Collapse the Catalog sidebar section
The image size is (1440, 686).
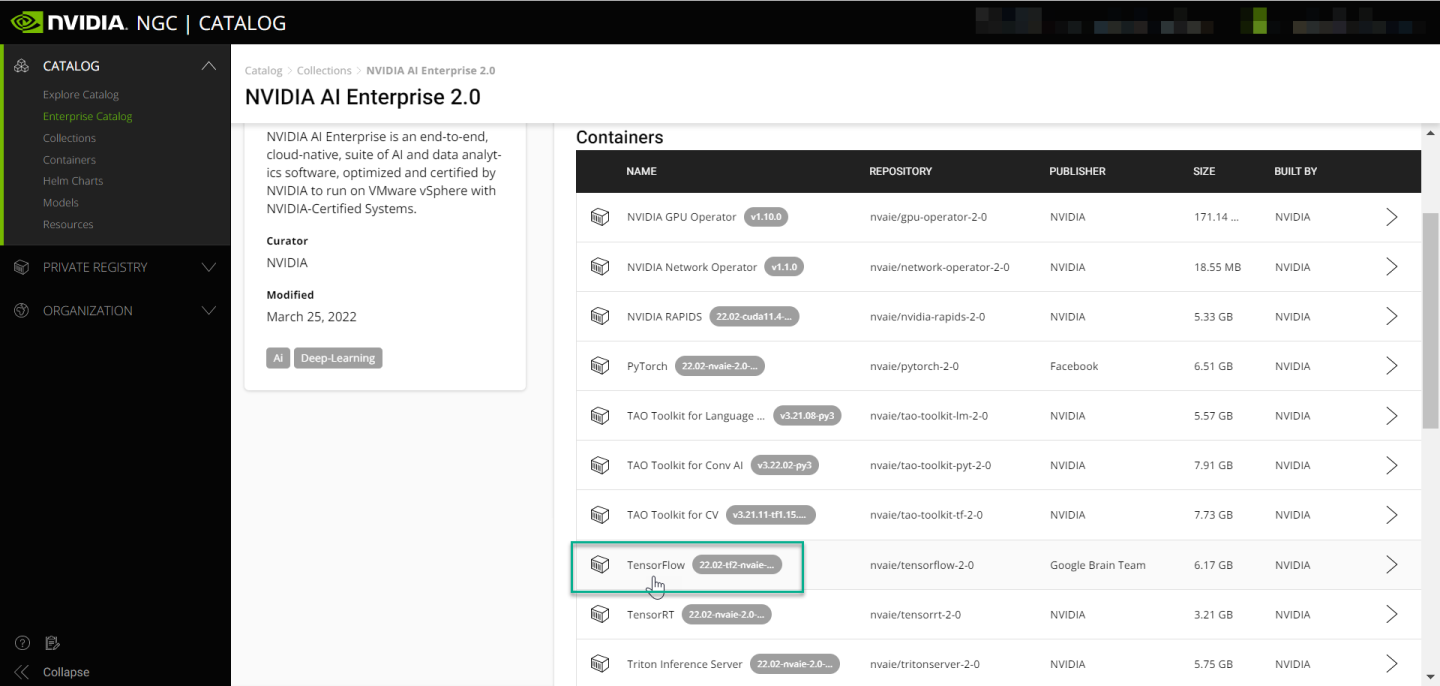[x=208, y=66]
